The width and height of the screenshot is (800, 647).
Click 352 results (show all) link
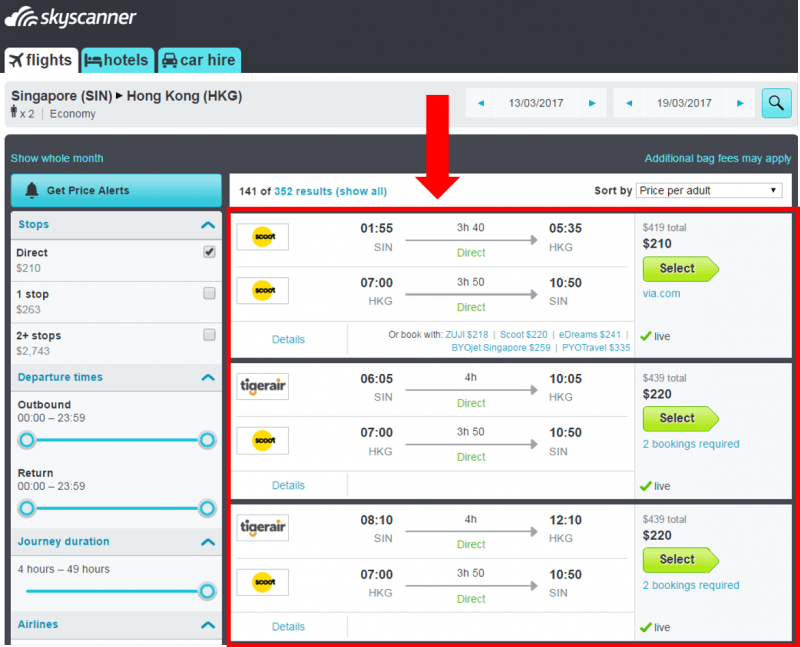pyautogui.click(x=331, y=191)
